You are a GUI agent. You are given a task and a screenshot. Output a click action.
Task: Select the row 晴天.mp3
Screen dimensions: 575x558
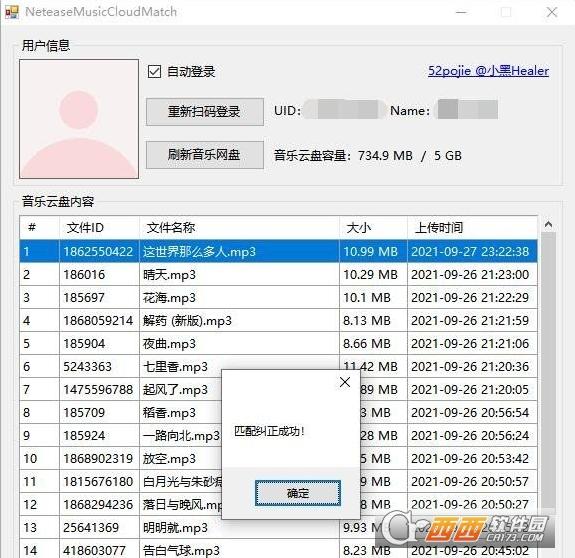click(279, 275)
